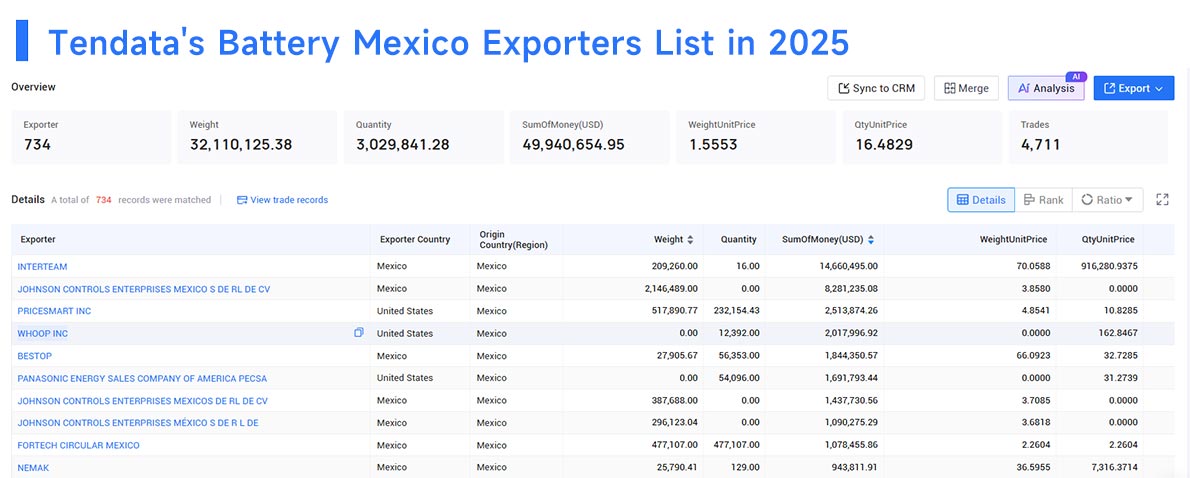Click United States country cell in PRICESMART row
The image size is (1190, 478).
[x=405, y=311]
